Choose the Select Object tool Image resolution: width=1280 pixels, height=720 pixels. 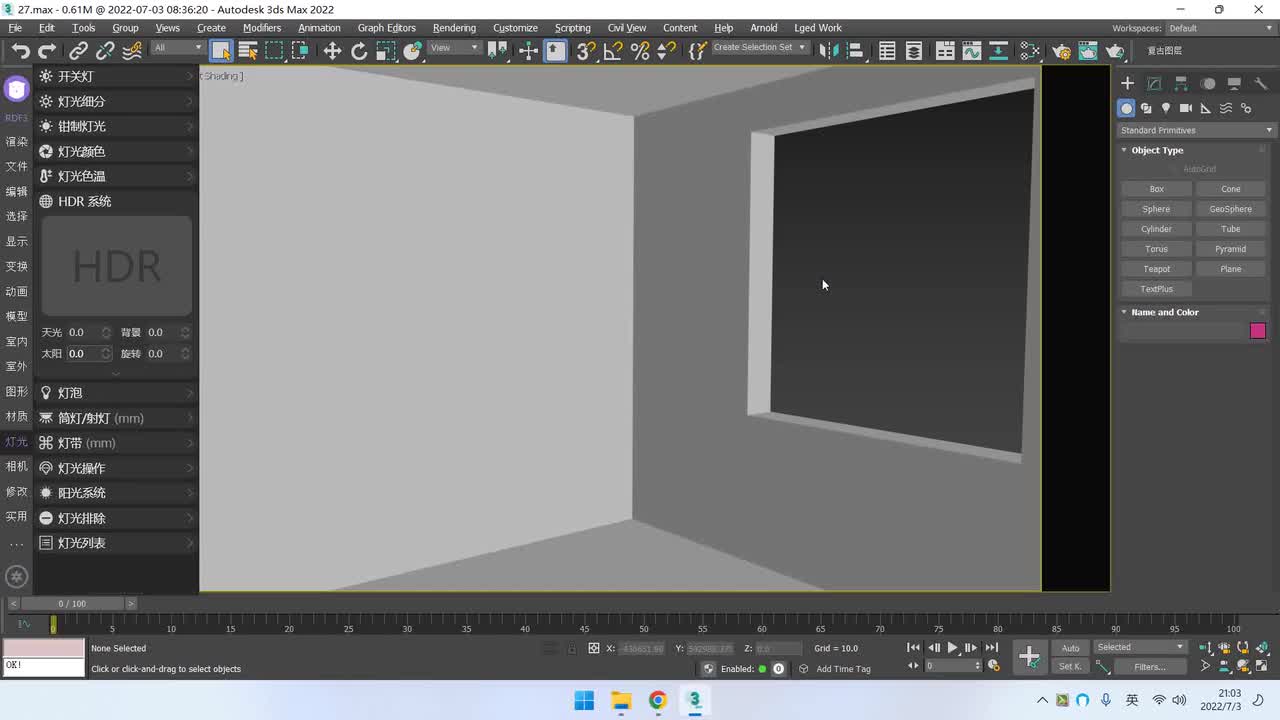point(221,51)
